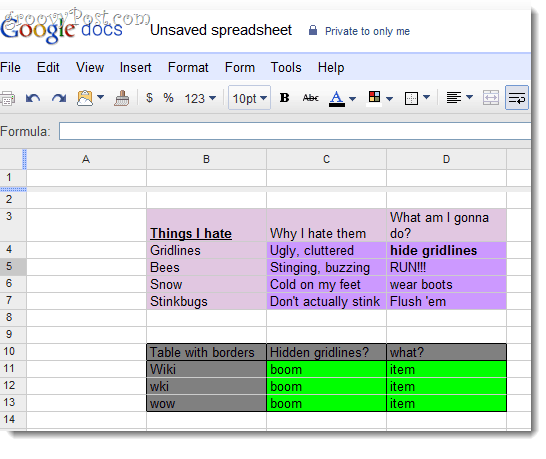Viewport: 546px width, 459px height.
Task: Click the Google docs logo
Action: [x=62, y=31]
